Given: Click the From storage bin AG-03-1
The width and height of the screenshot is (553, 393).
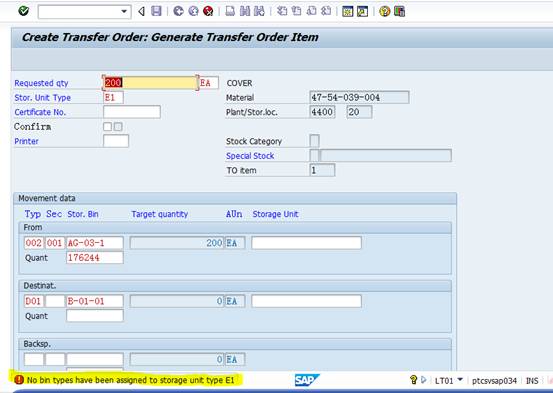Looking at the screenshot, I should click(x=95, y=243).
